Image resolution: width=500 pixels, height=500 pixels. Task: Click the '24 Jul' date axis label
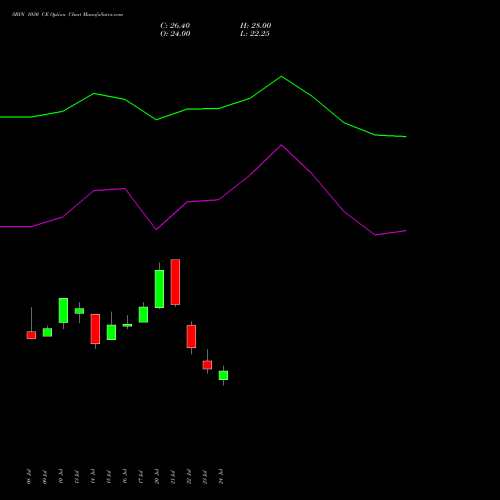tap(221, 477)
